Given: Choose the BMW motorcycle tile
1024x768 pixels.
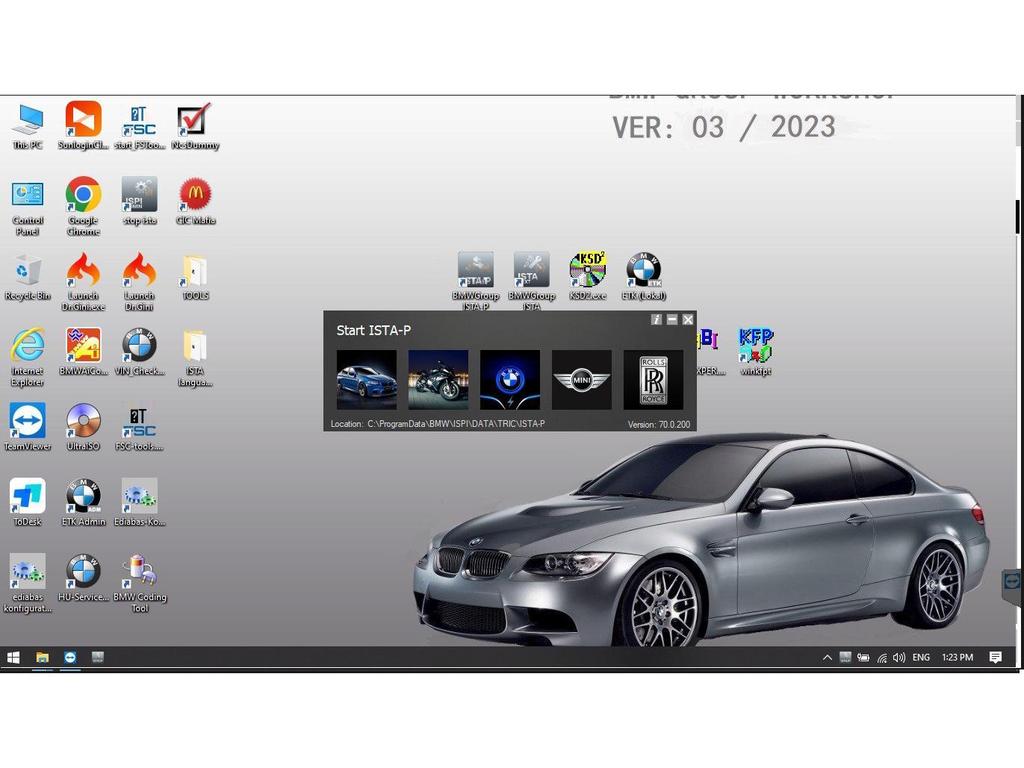Looking at the screenshot, I should pos(438,379).
